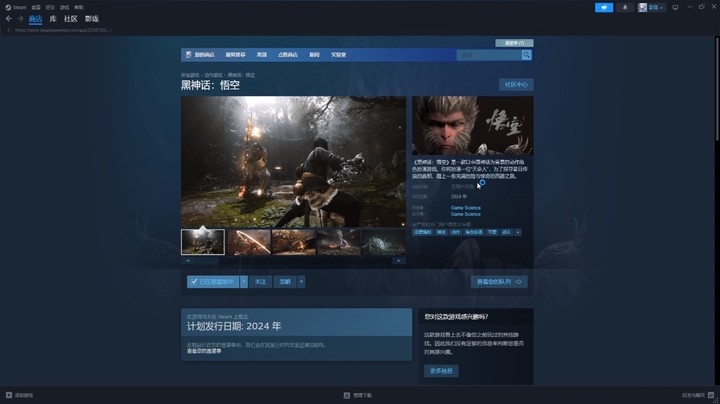Open the 好友 menu
Screen dimensions: 720x404
[50, 7]
